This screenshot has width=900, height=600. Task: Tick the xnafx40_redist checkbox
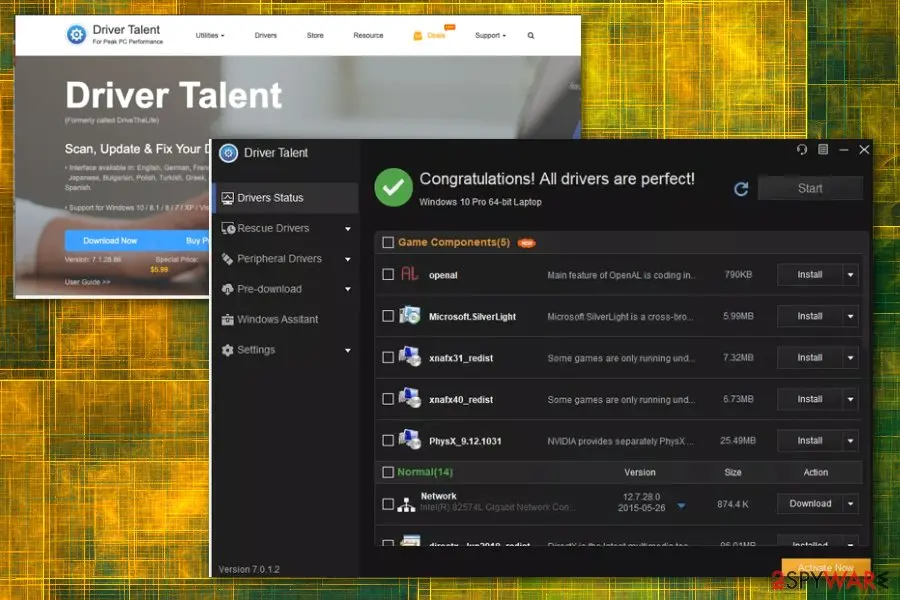[x=388, y=399]
